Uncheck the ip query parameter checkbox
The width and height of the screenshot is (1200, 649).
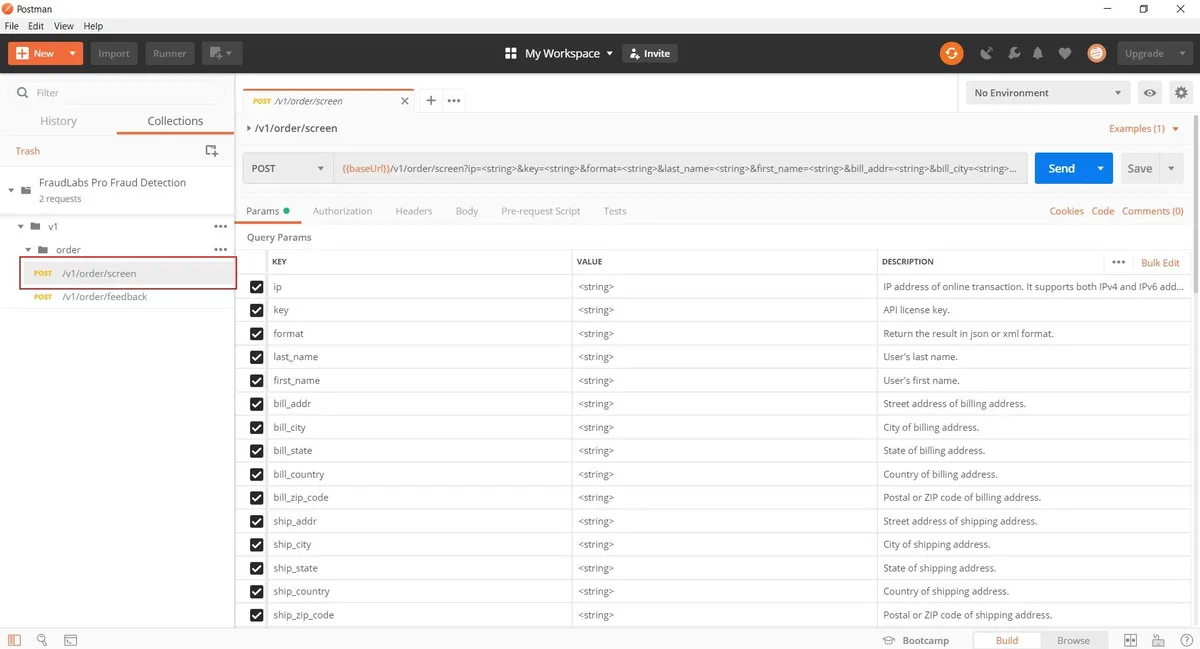(x=257, y=287)
